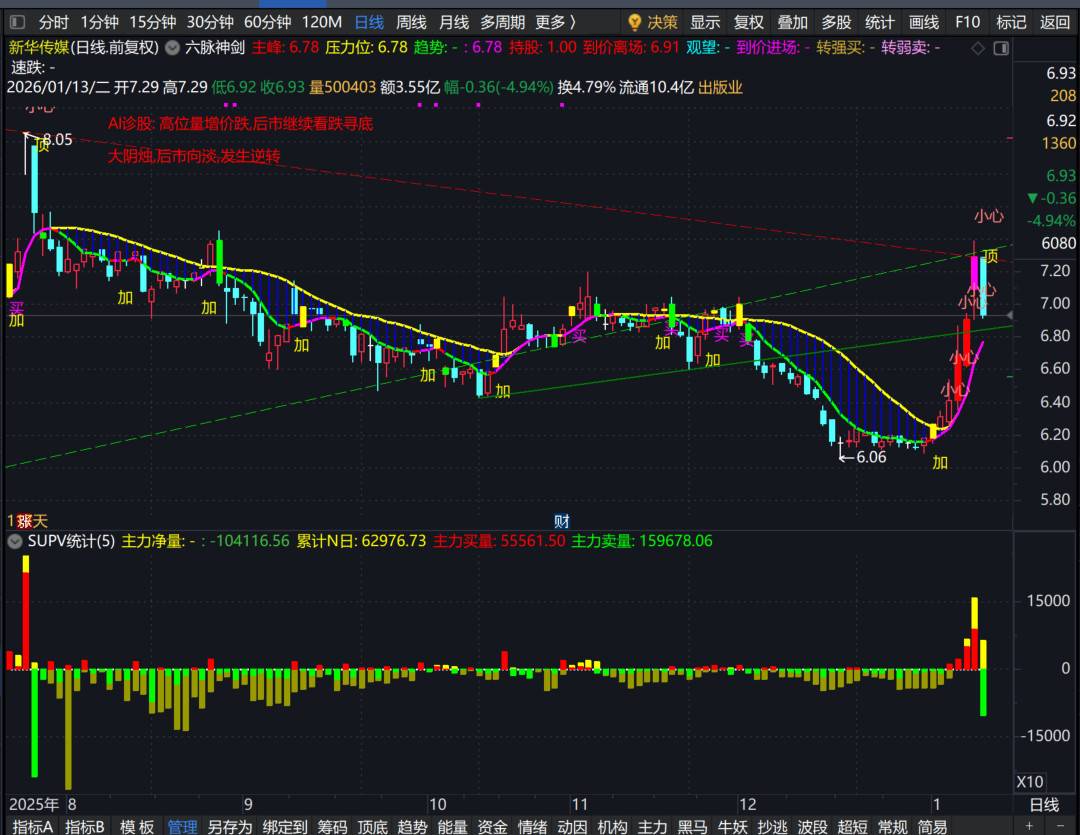Click the 叠加 overlay button
1080x835 pixels.
coord(792,23)
